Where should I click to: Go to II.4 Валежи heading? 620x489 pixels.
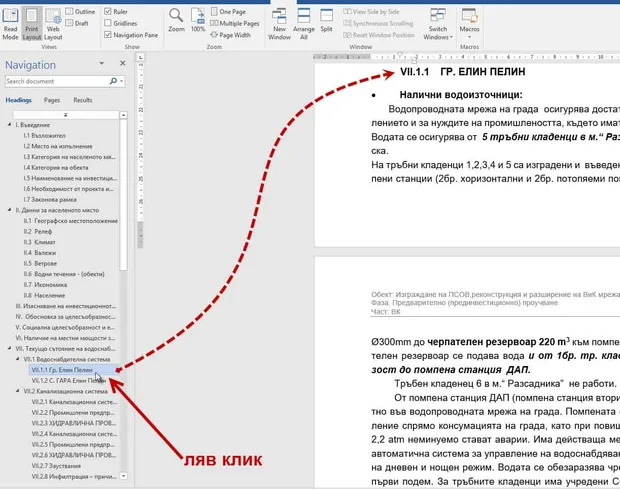coord(40,253)
